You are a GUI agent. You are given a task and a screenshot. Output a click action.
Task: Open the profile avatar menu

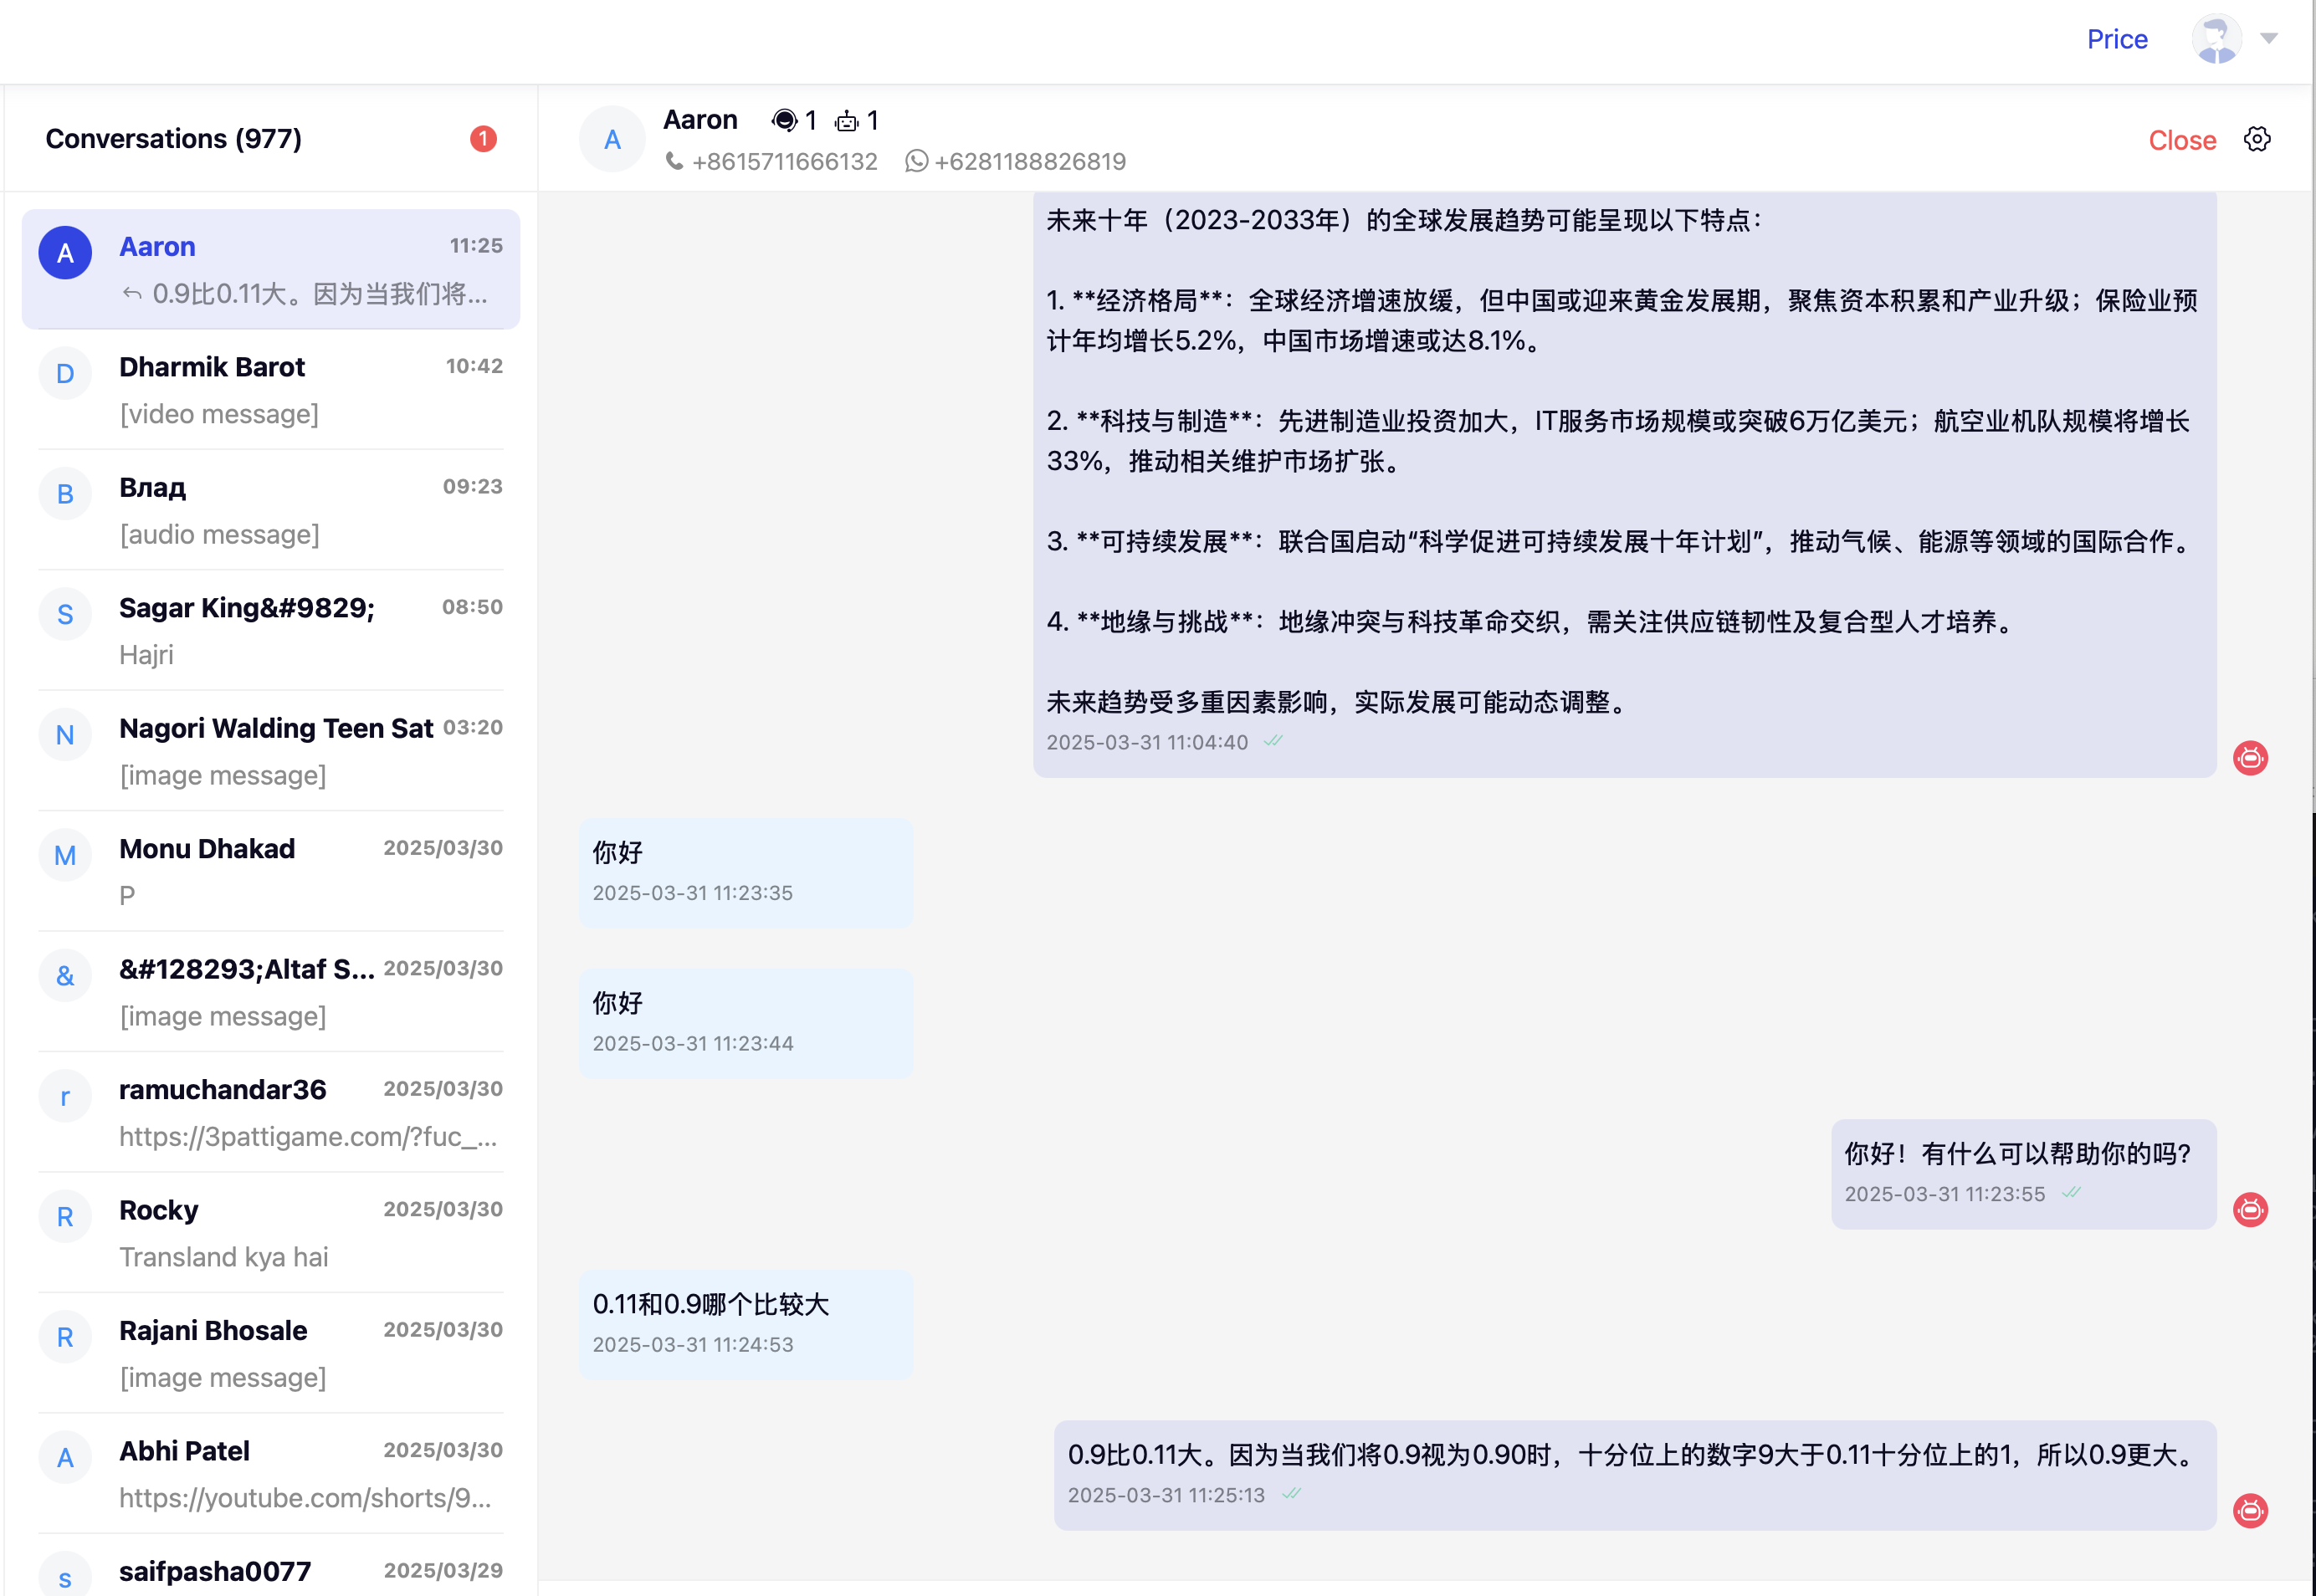click(x=2216, y=39)
